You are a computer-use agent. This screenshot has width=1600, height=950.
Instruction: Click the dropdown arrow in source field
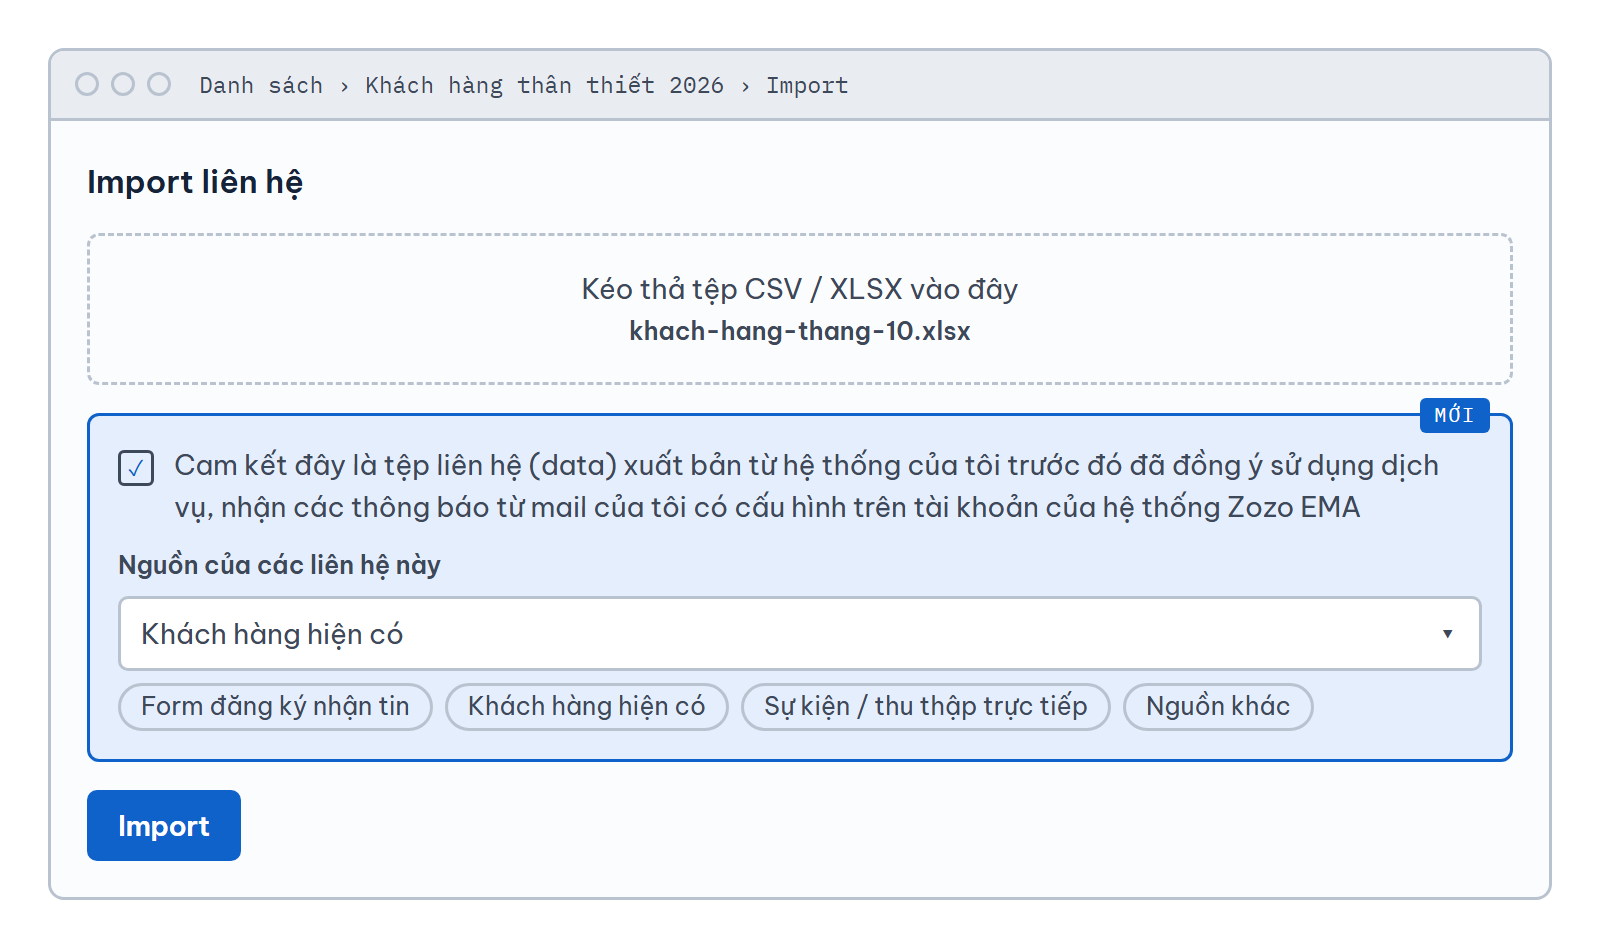click(x=1447, y=633)
